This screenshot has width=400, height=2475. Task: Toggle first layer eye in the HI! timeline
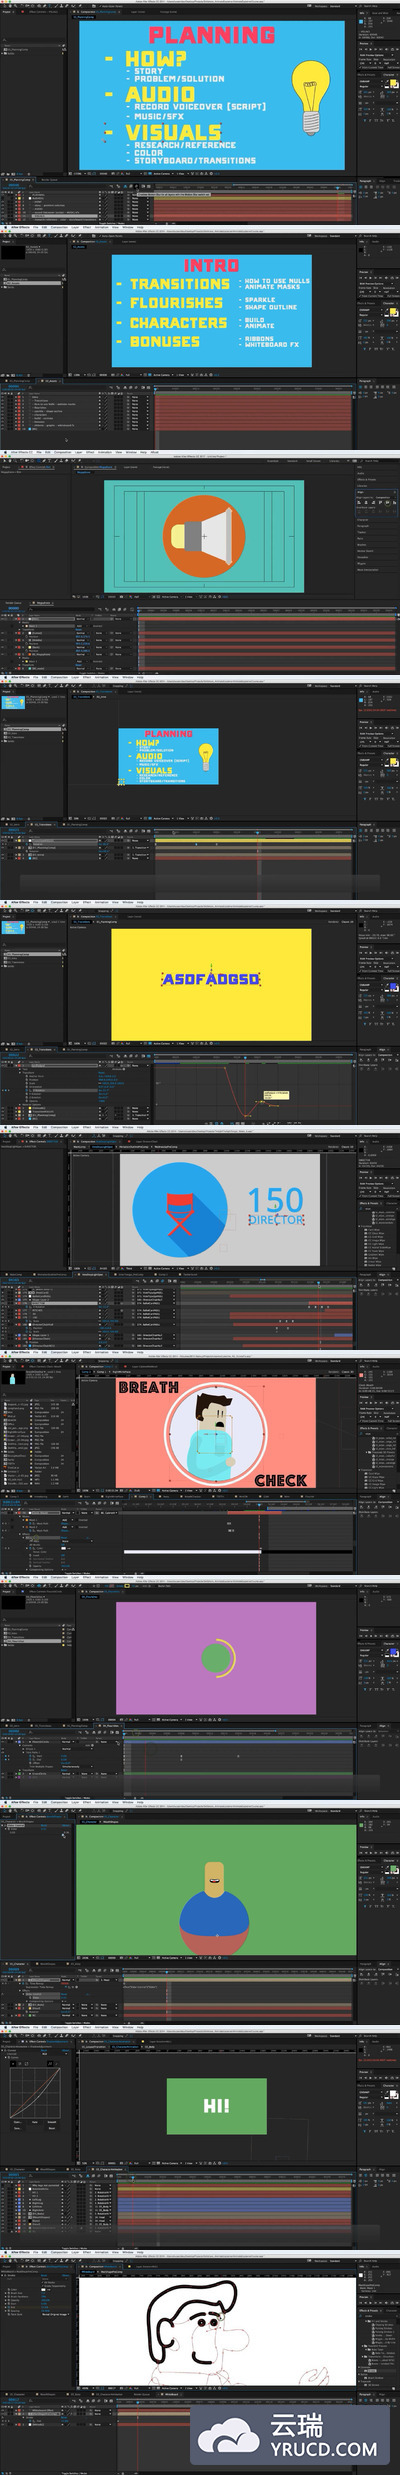[4, 2185]
